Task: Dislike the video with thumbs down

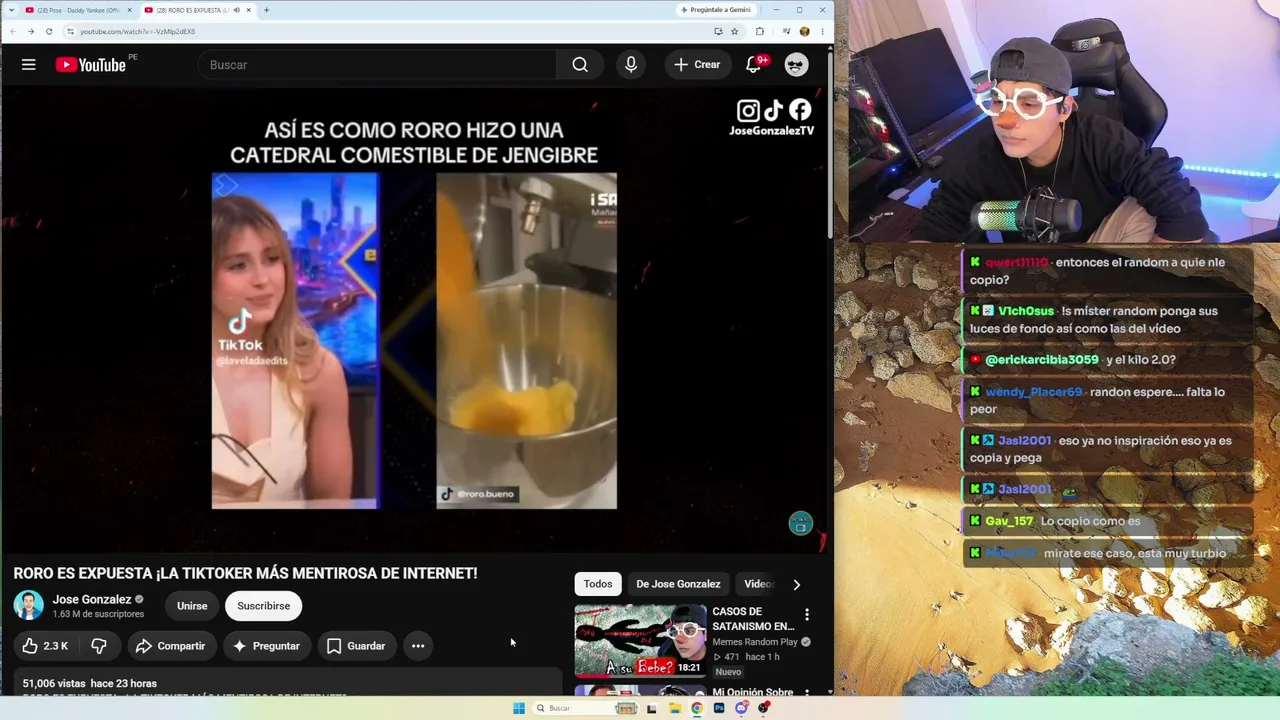Action: coord(99,646)
